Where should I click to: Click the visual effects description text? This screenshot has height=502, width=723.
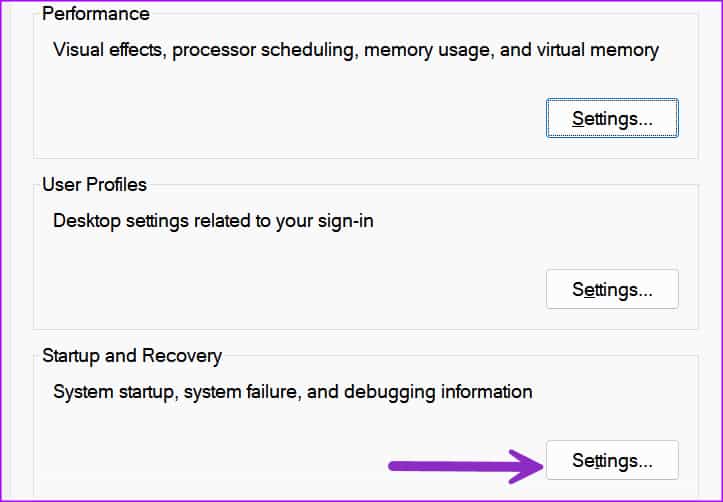point(356,50)
